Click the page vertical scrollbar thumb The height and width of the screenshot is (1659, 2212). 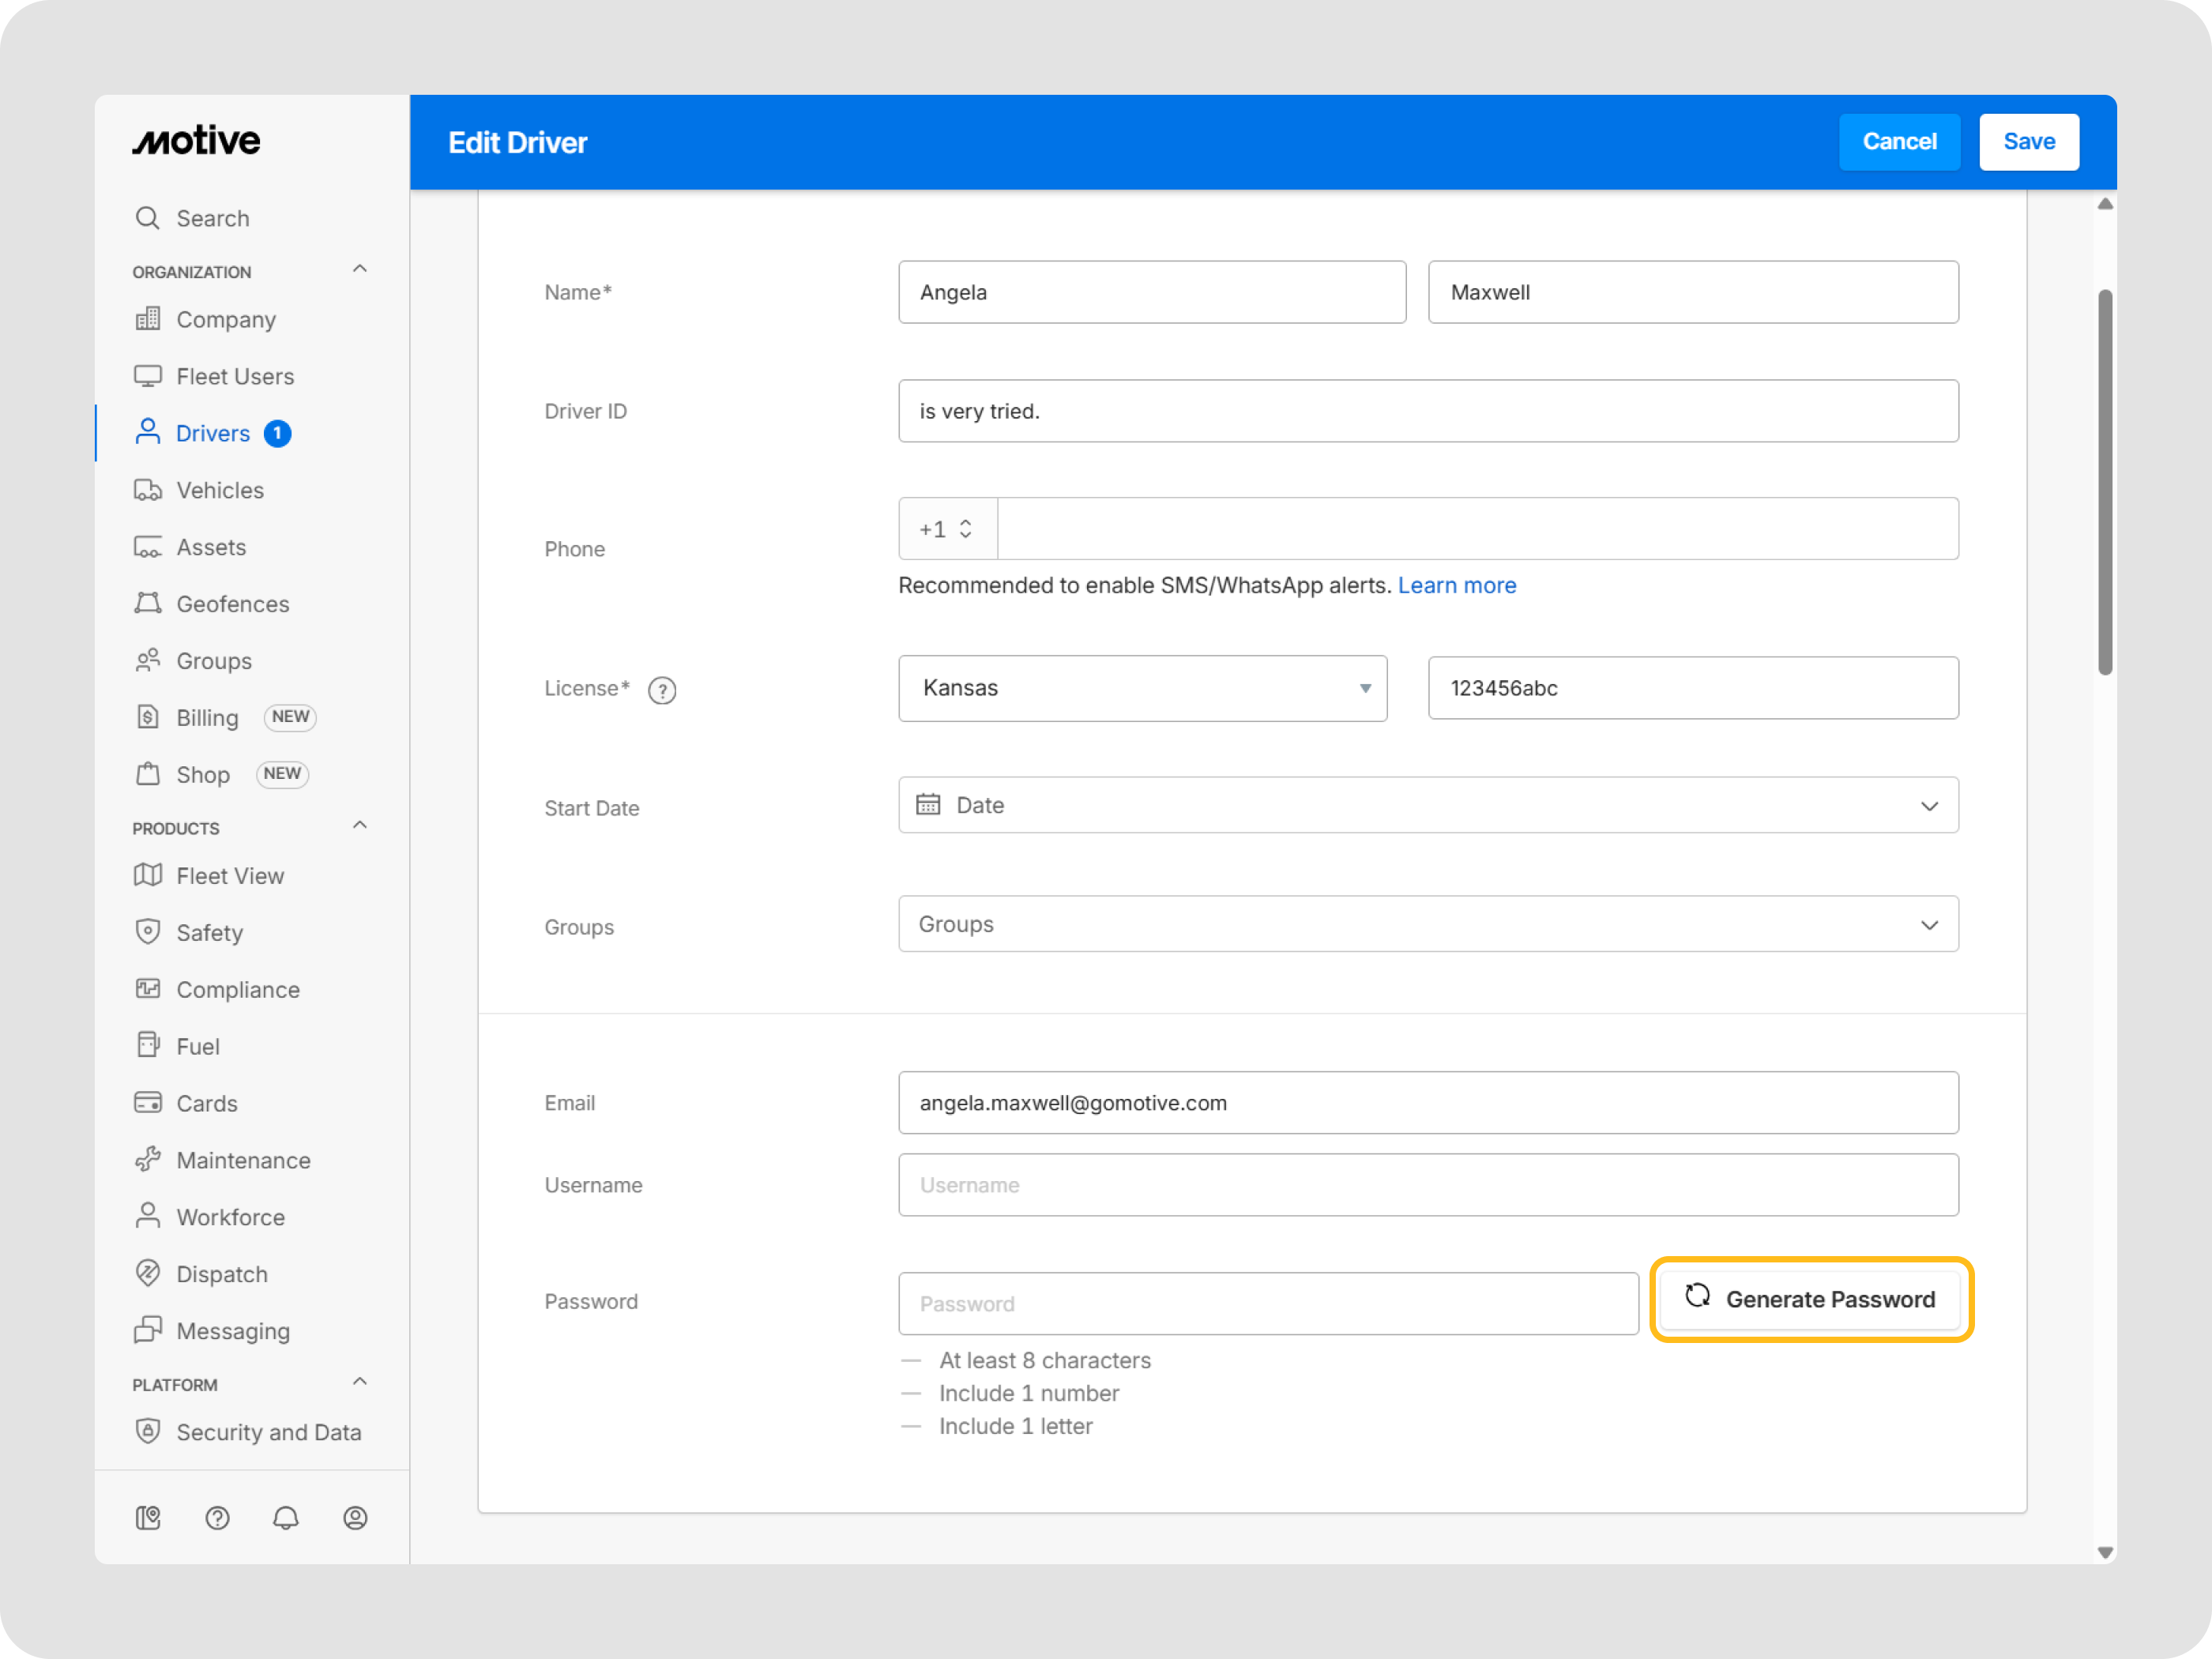click(x=2105, y=480)
